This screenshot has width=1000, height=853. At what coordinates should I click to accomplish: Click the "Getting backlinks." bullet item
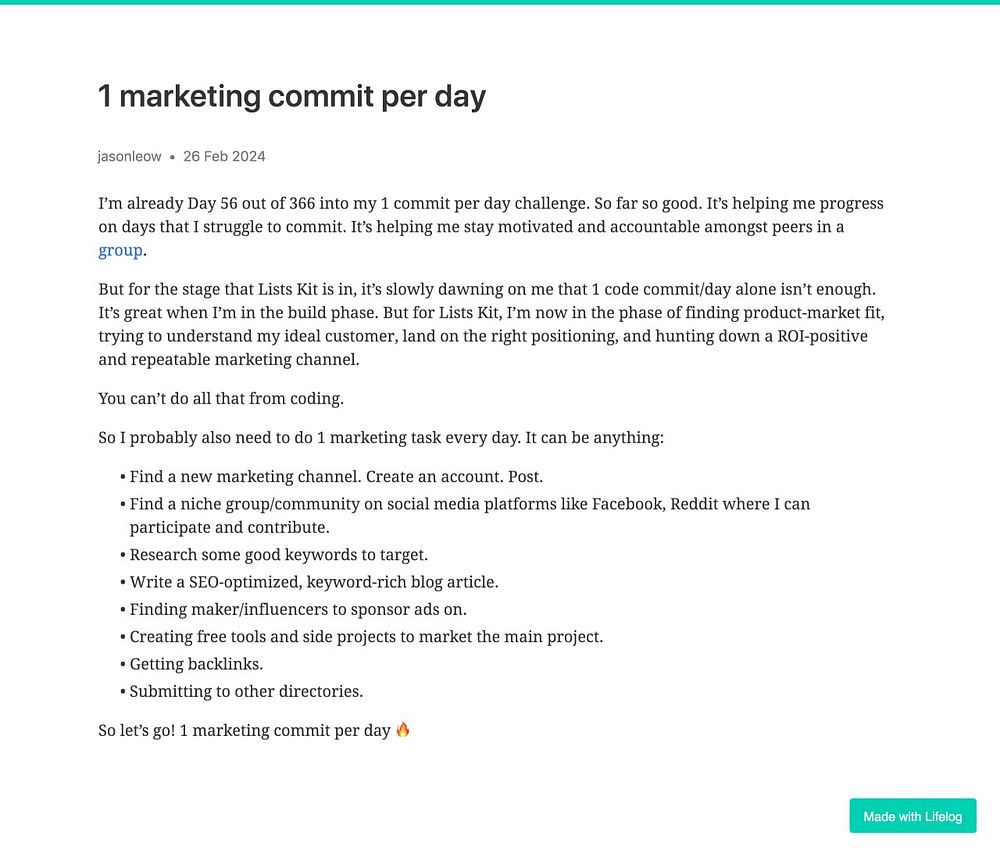click(196, 663)
